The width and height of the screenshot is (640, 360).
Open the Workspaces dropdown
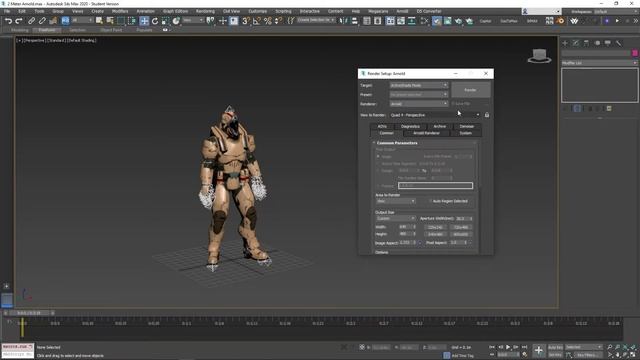[x=614, y=11]
